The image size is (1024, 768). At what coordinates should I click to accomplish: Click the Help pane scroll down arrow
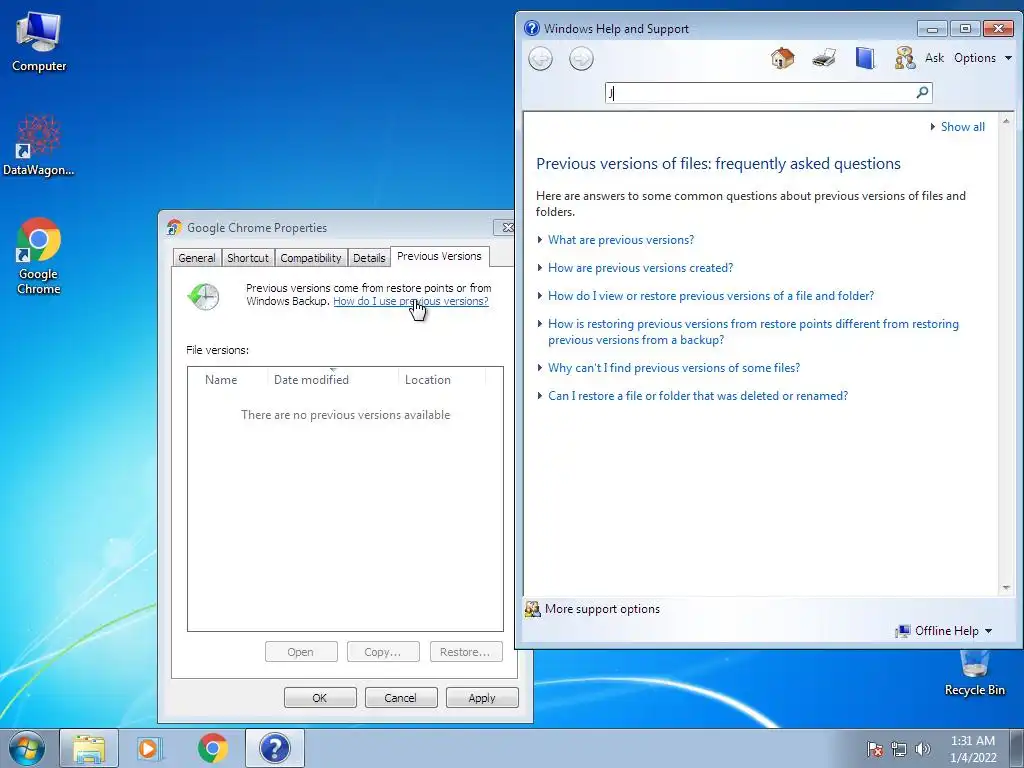coord(1006,588)
